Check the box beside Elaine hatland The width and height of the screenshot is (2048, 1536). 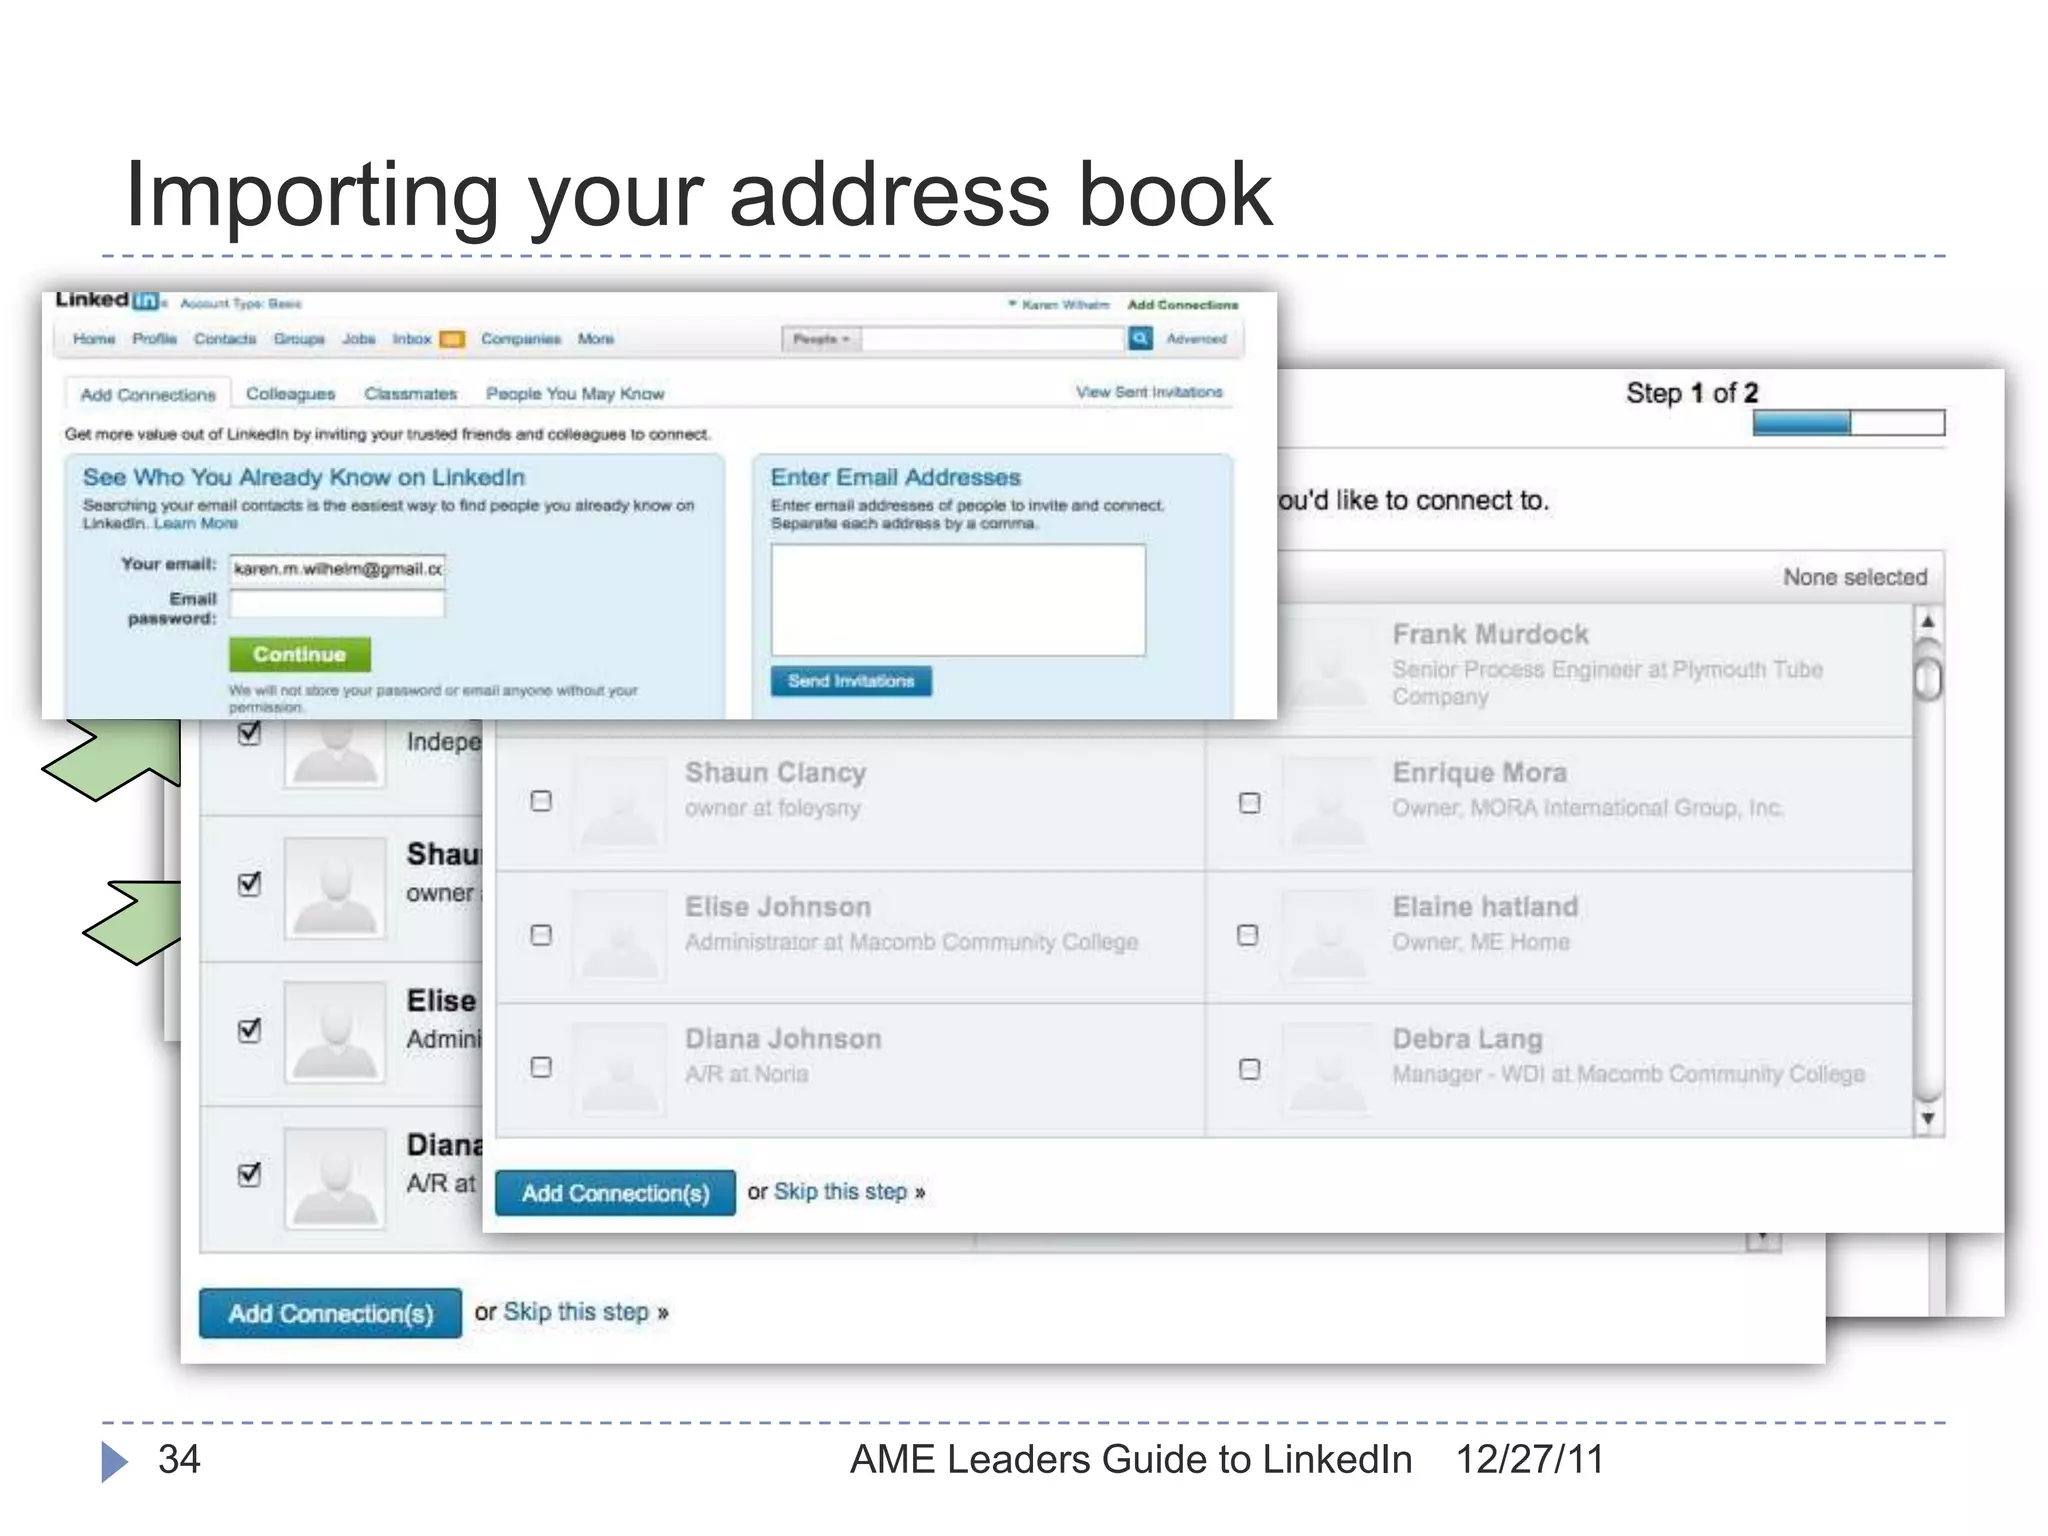point(1248,935)
